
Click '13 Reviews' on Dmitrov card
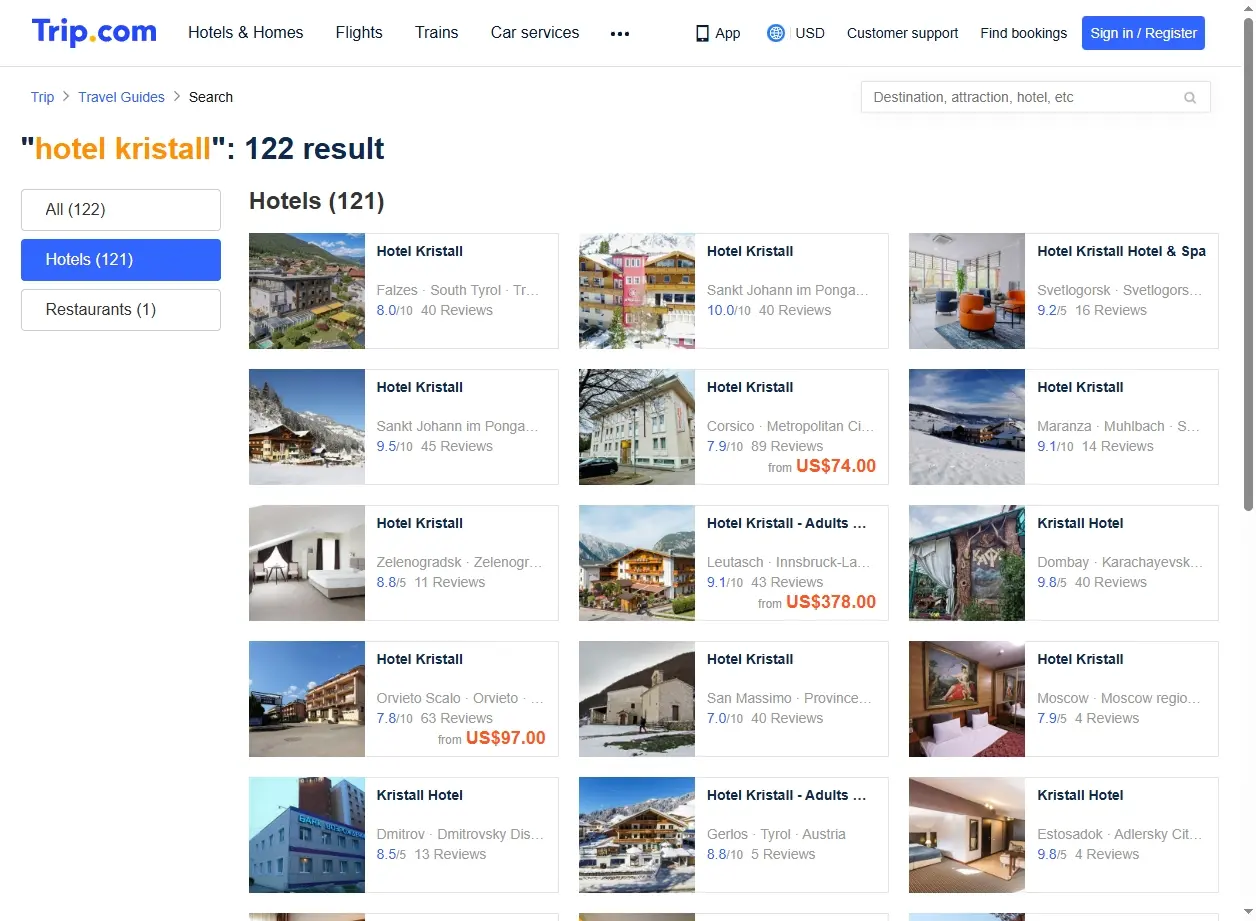point(450,854)
